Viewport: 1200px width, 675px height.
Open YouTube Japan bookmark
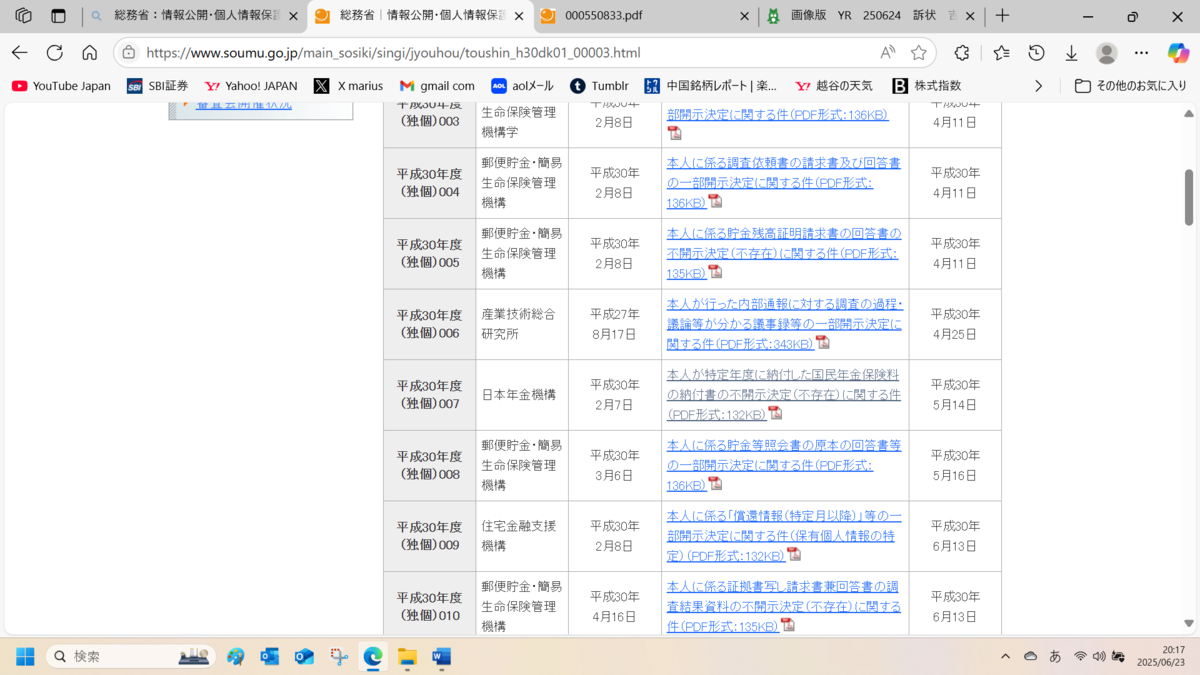[61, 86]
